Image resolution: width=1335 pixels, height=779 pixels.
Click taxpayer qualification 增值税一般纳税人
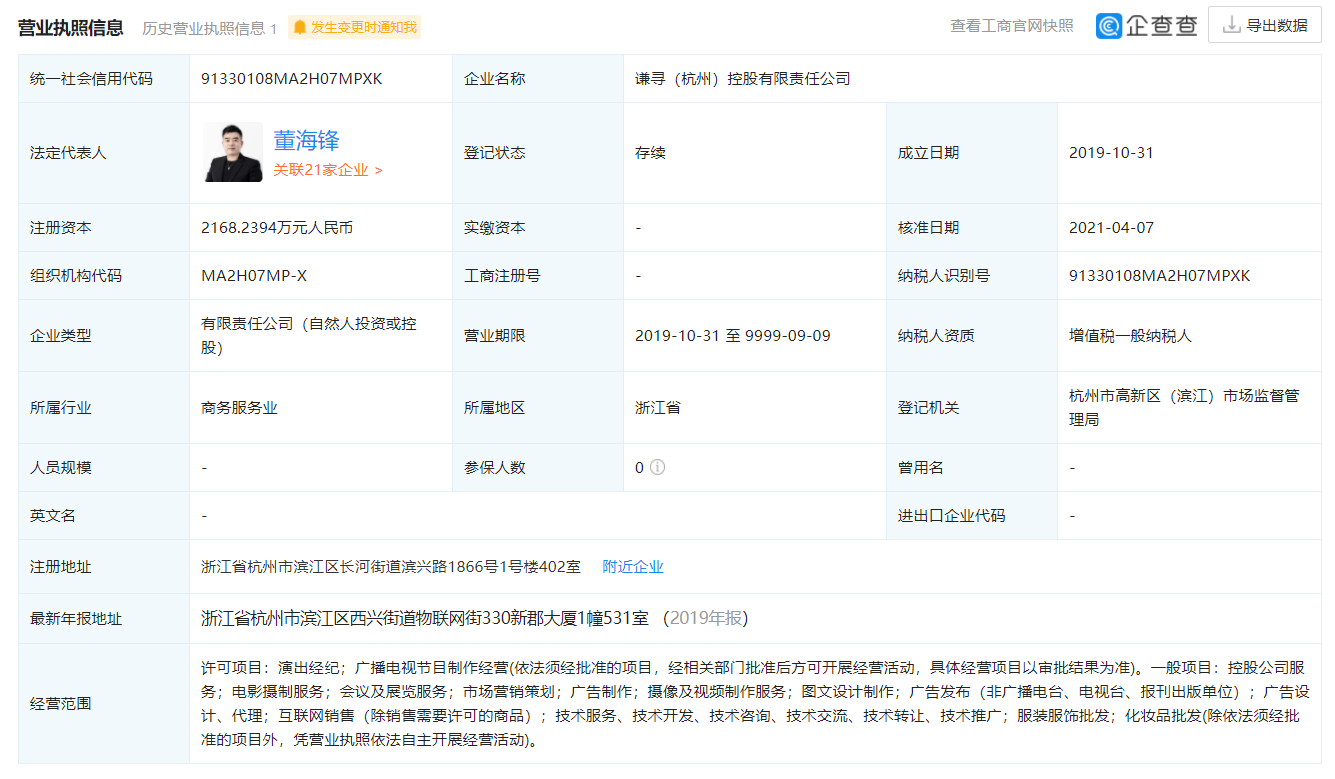point(1130,335)
